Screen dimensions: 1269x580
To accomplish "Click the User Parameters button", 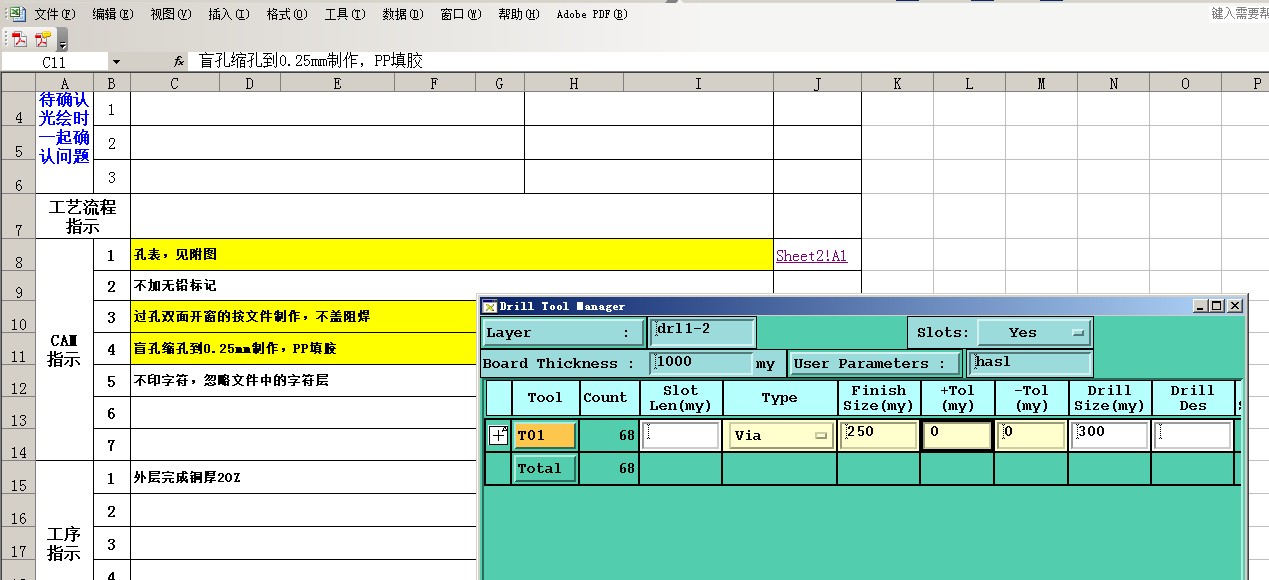I will pyautogui.click(x=875, y=363).
